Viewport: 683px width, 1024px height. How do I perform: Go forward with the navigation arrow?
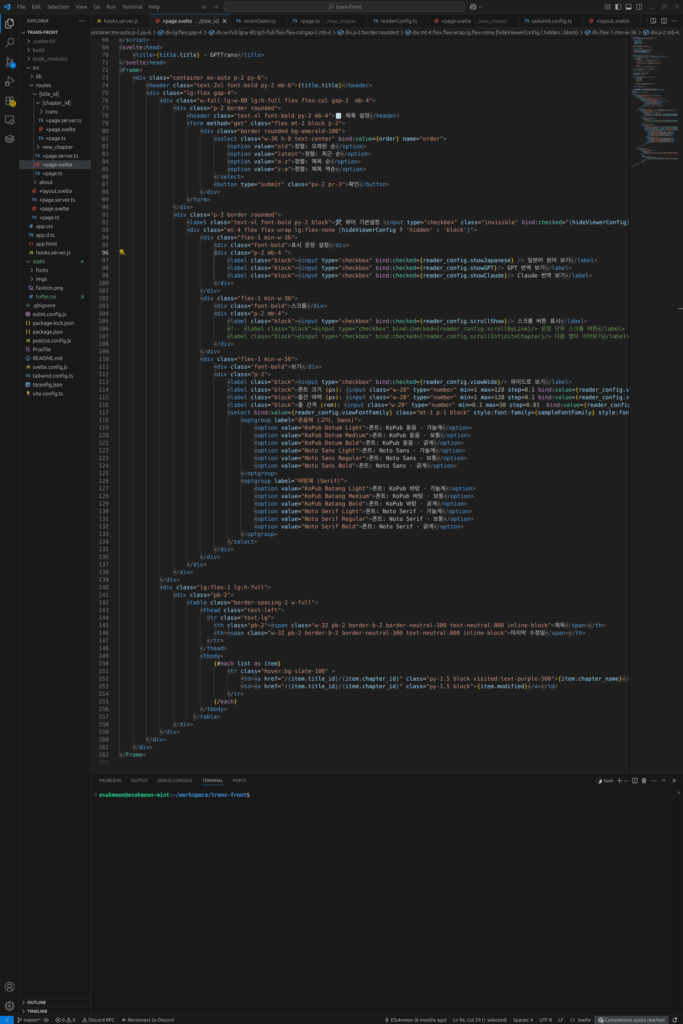(x=215, y=7)
